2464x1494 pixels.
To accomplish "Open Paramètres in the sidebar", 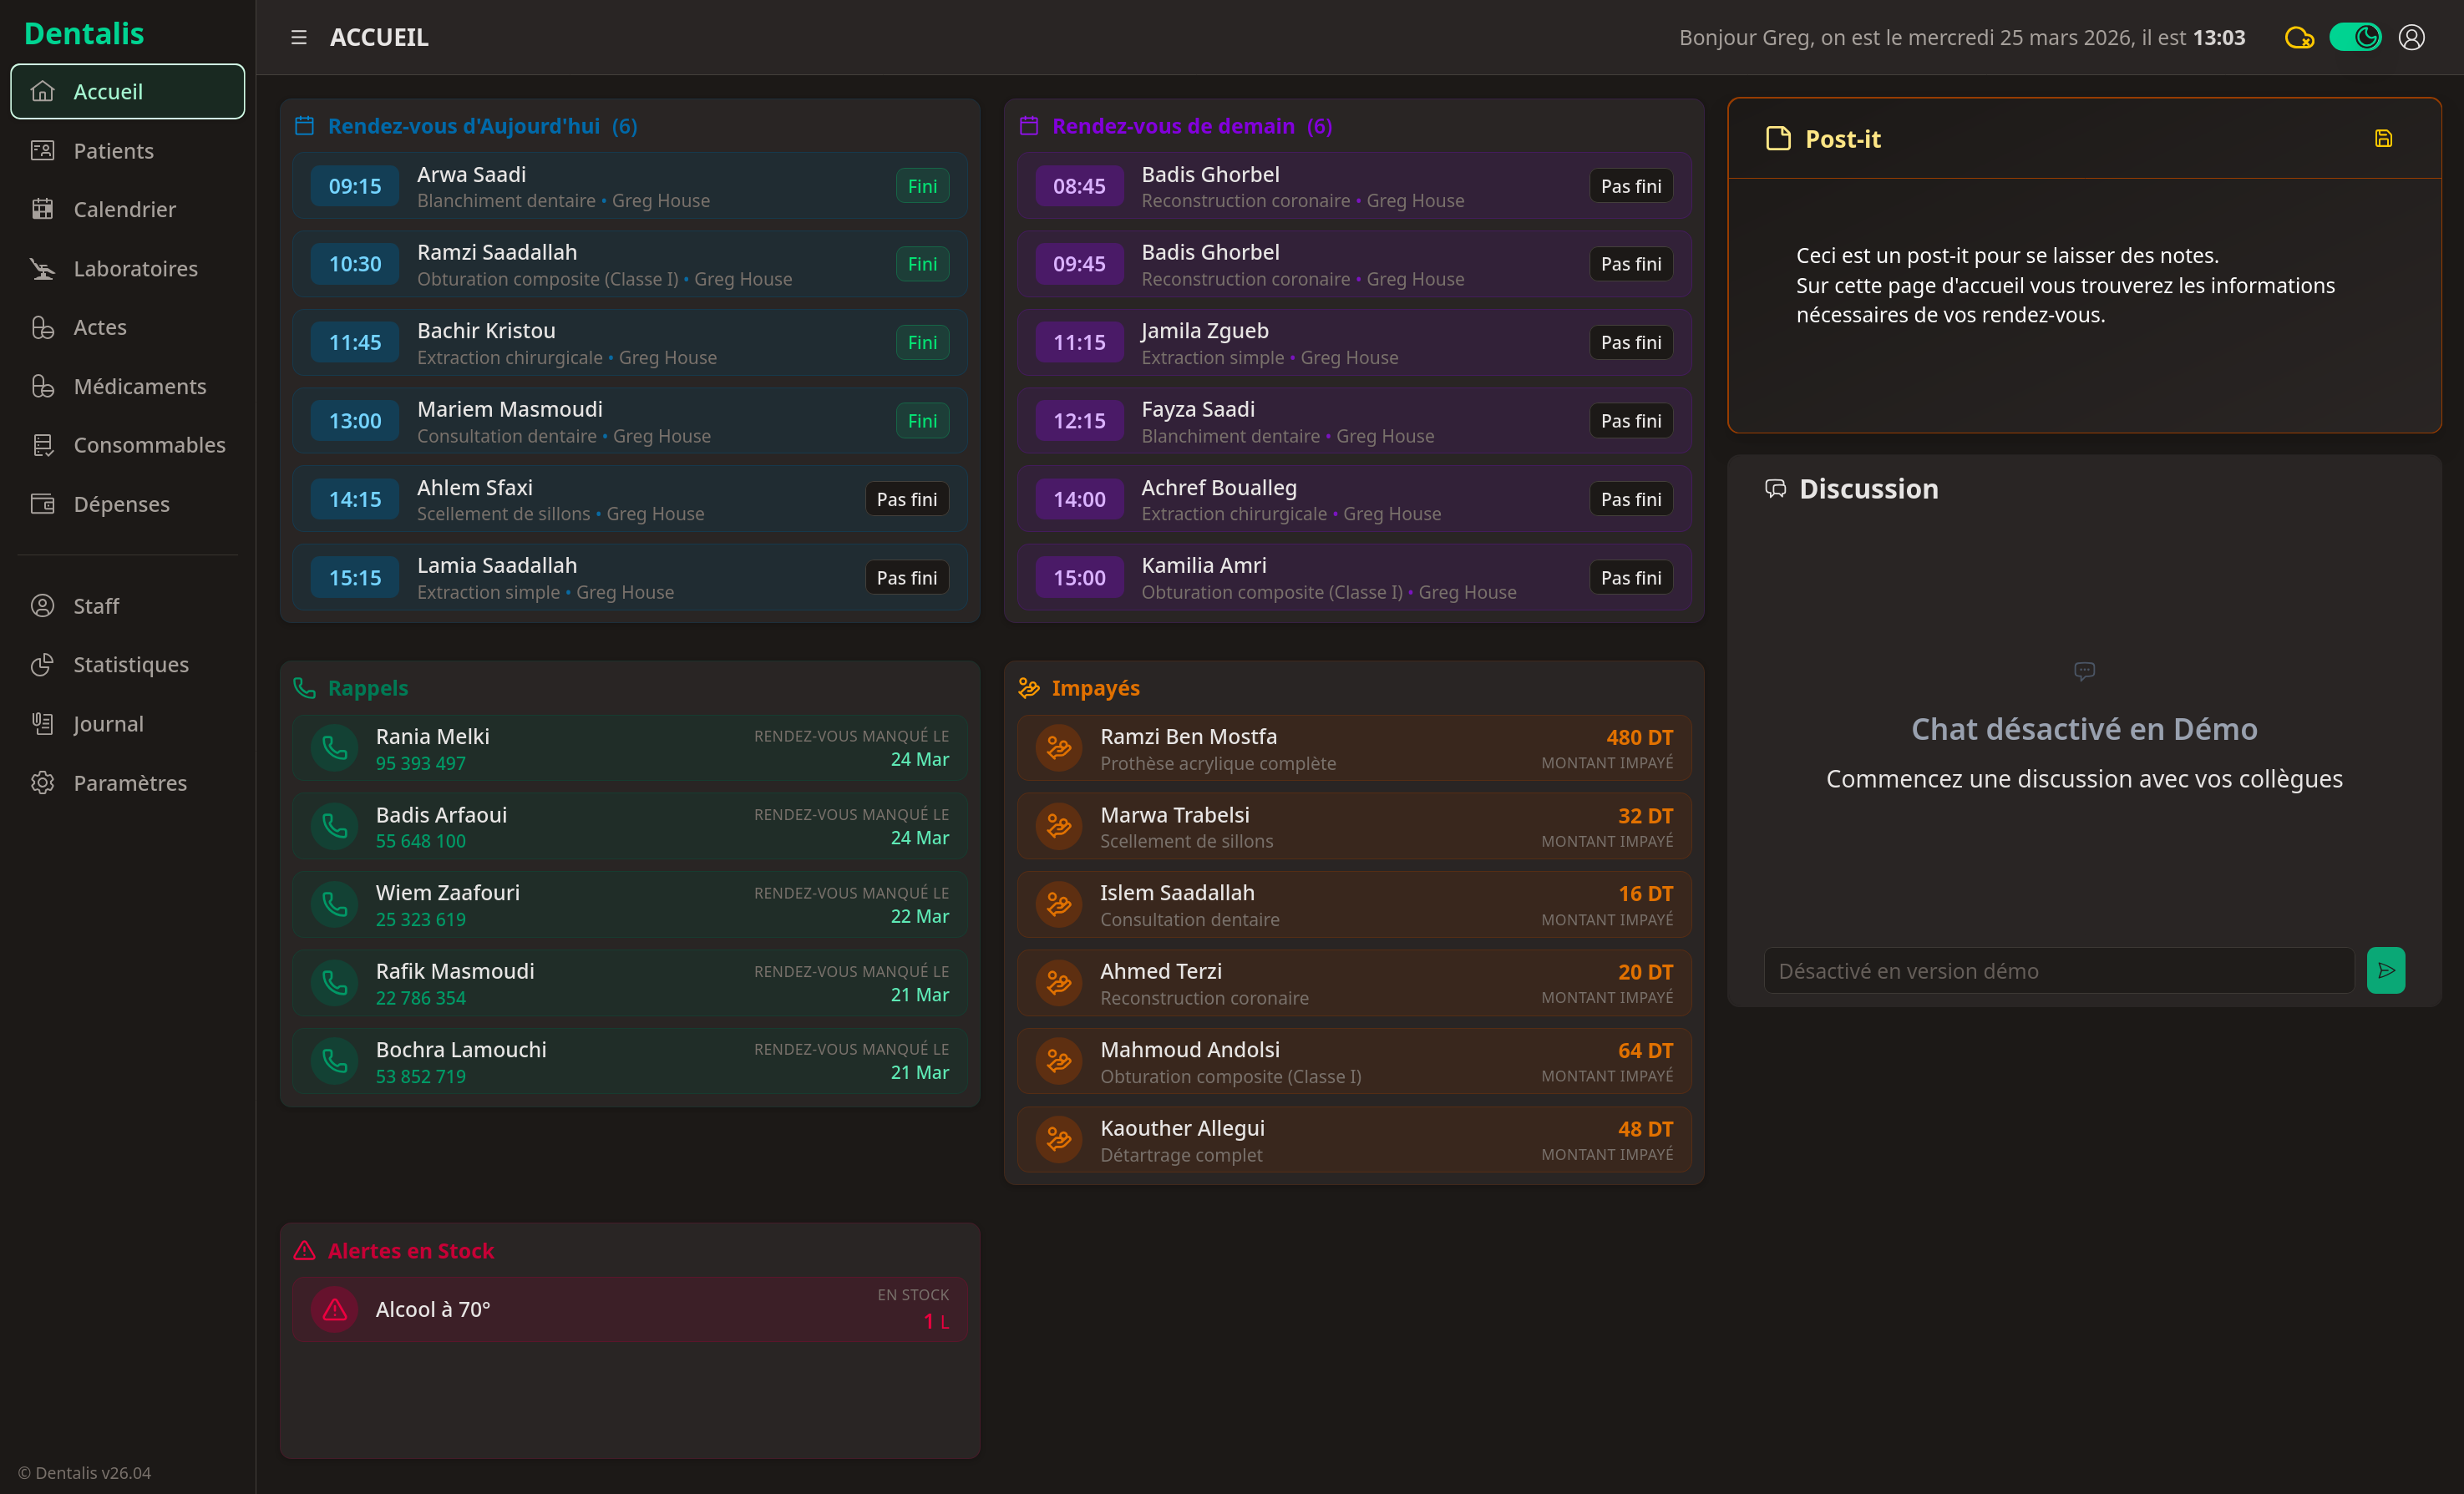I will tap(130, 783).
